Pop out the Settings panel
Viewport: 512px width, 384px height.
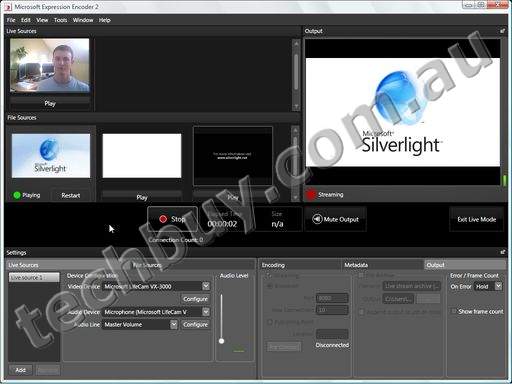point(502,252)
